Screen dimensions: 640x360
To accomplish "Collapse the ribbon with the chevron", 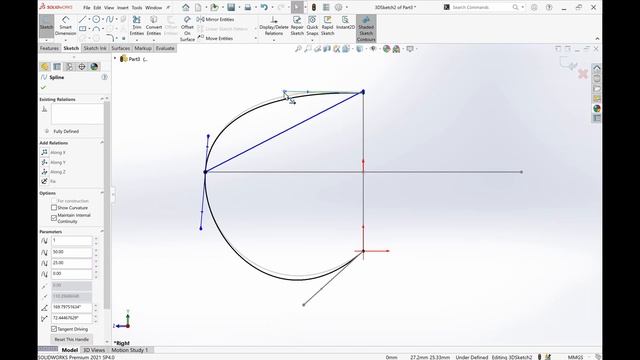I will 597,39.
